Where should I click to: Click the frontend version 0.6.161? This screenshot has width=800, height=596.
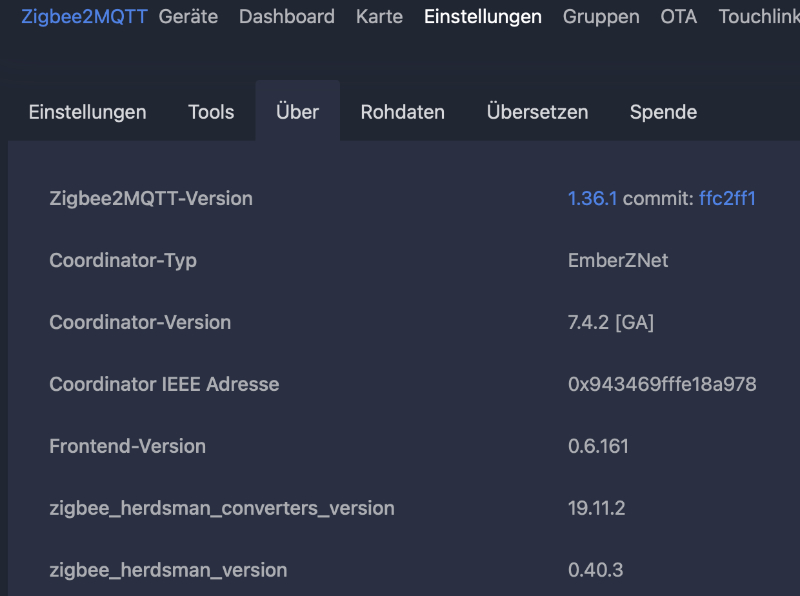click(598, 446)
